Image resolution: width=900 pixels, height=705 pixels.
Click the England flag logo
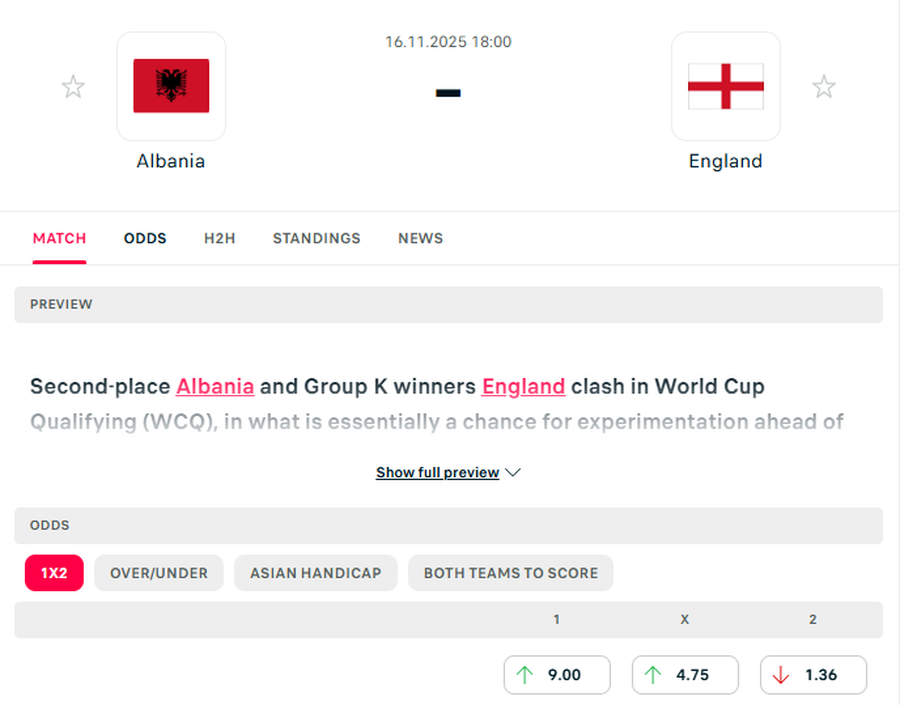(725, 86)
